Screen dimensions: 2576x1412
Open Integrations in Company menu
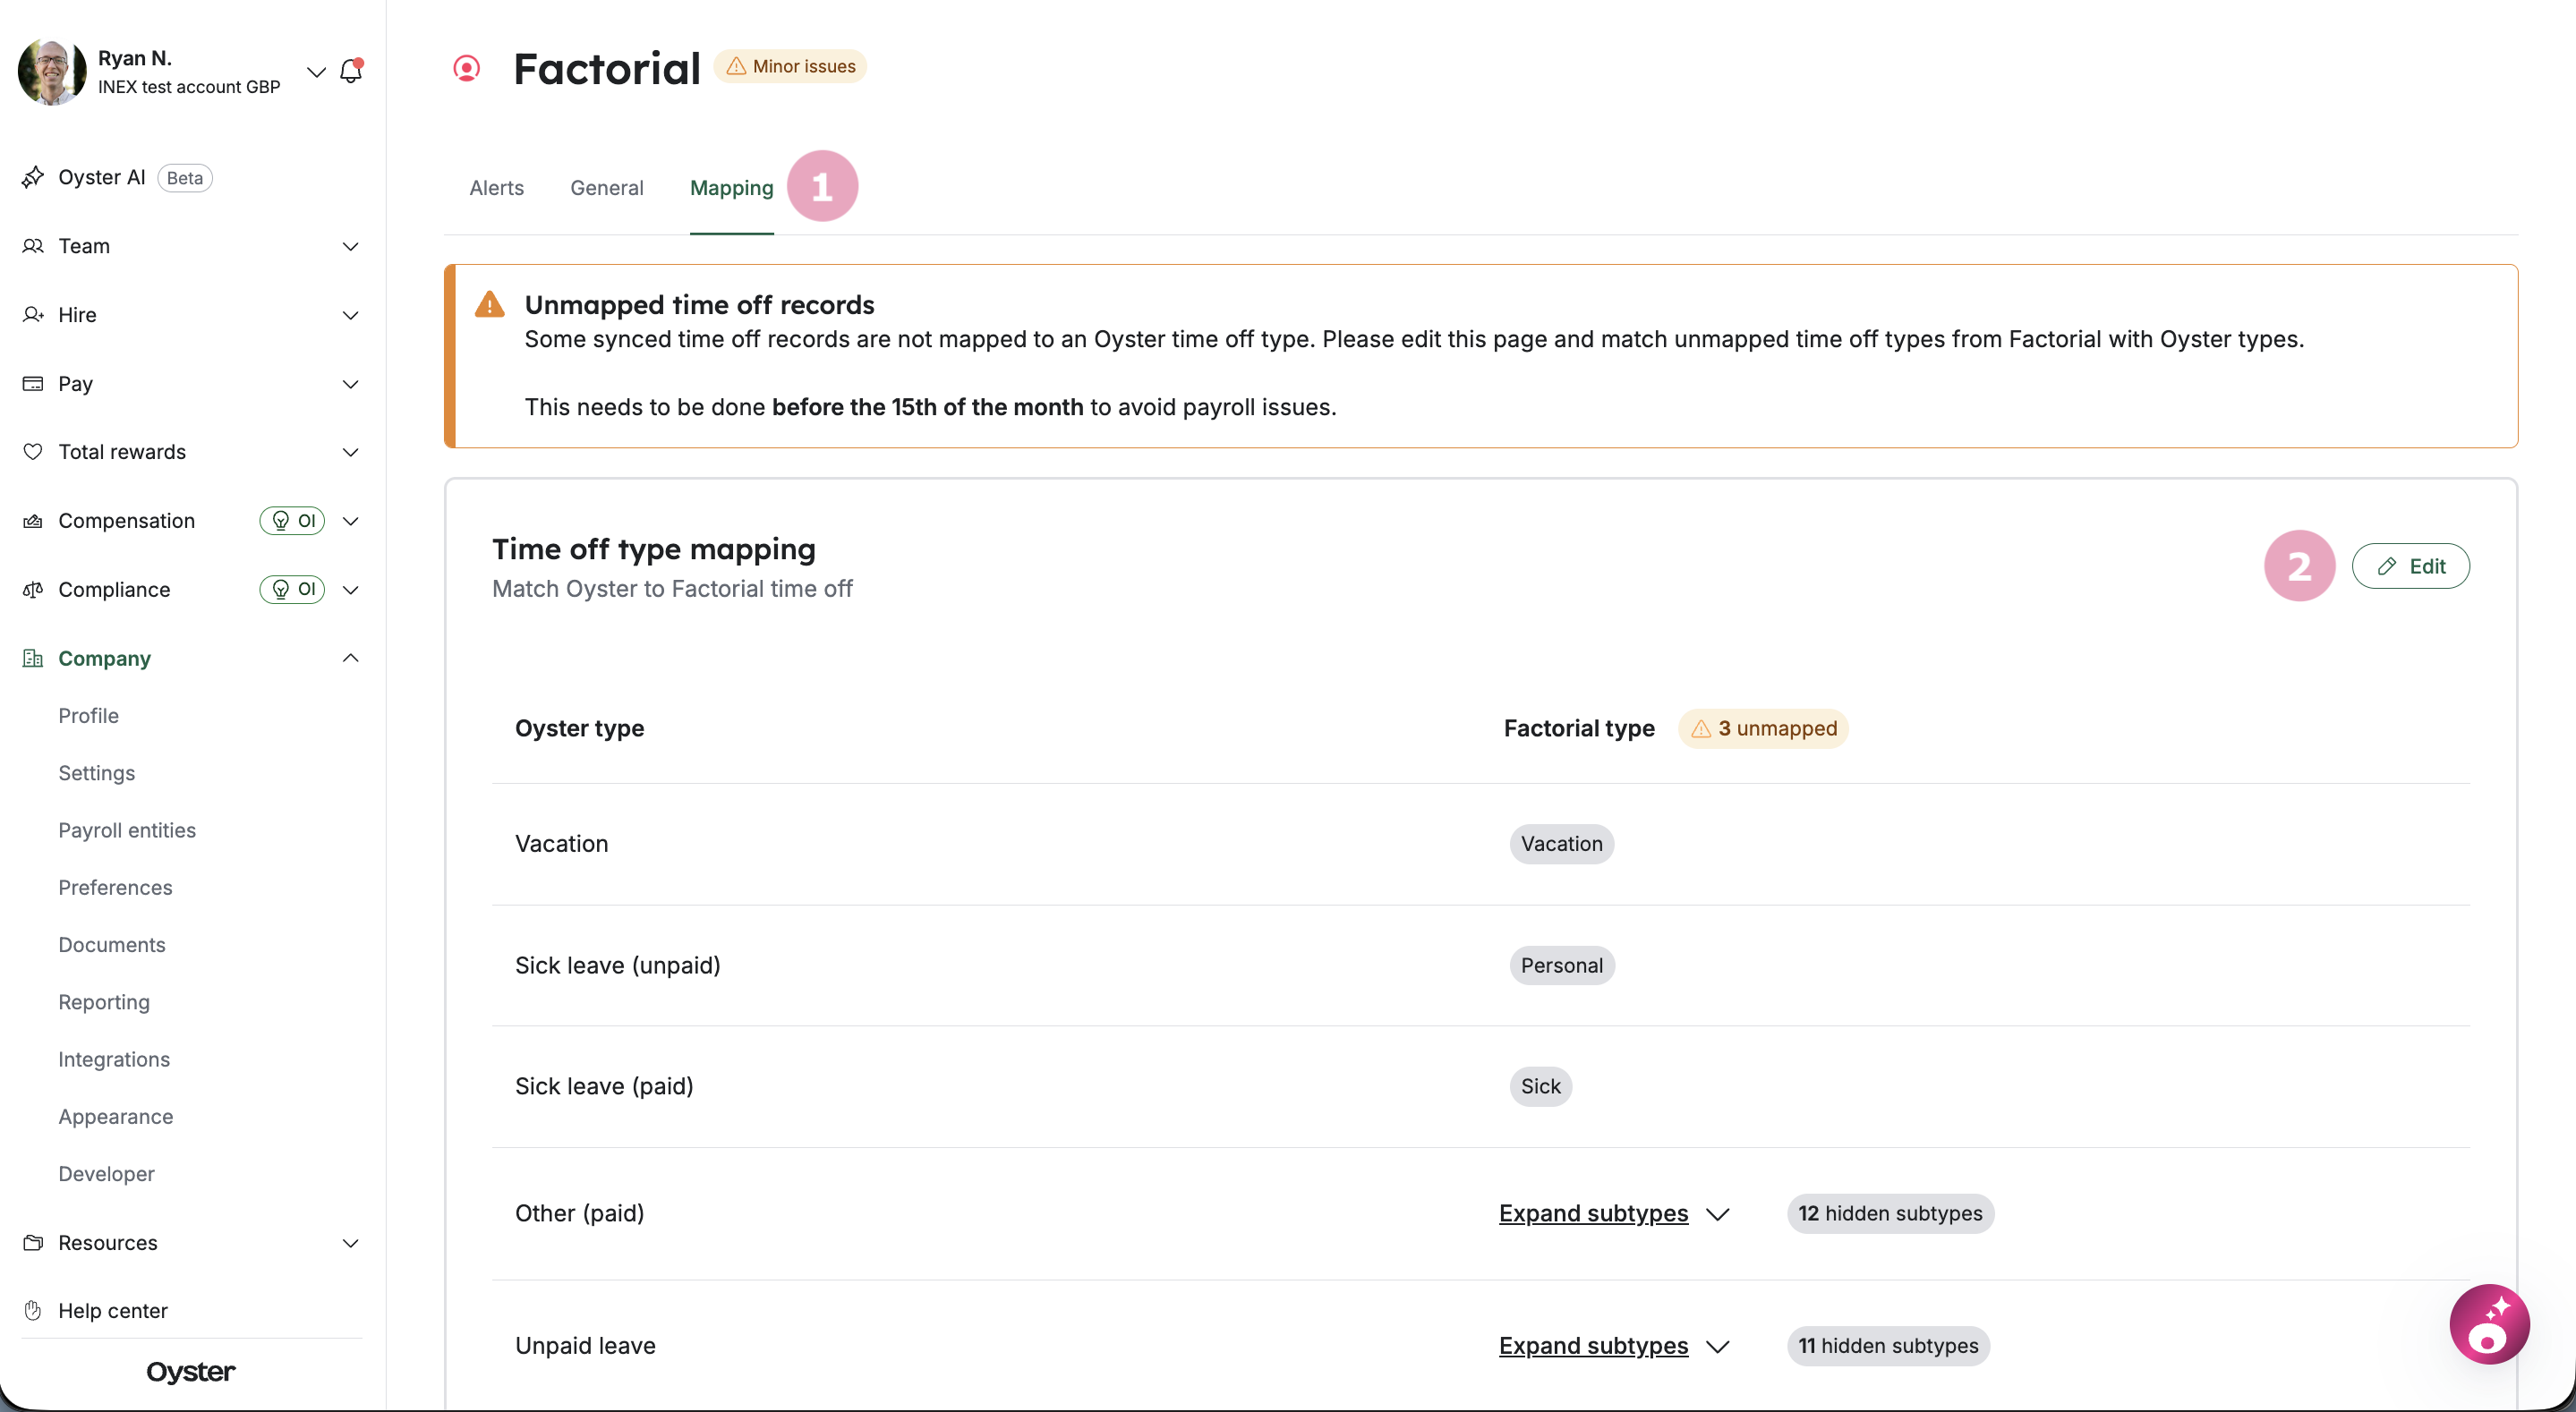[x=114, y=1059]
